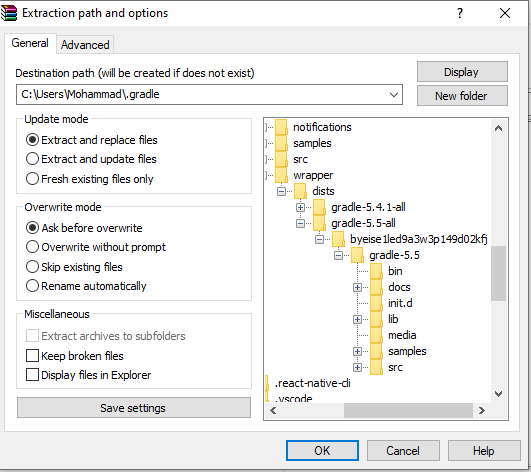
Task: Click the horizontal scrollbar thumb in folder tree
Action: tap(408, 410)
